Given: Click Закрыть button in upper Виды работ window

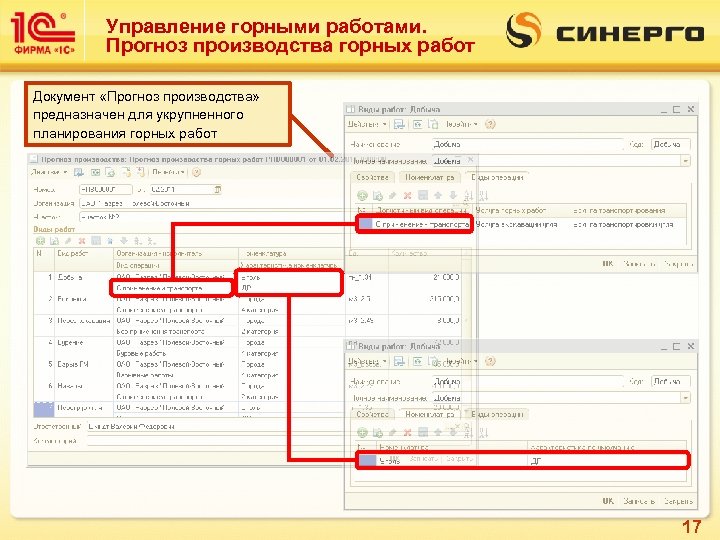Looking at the screenshot, I should point(678,264).
